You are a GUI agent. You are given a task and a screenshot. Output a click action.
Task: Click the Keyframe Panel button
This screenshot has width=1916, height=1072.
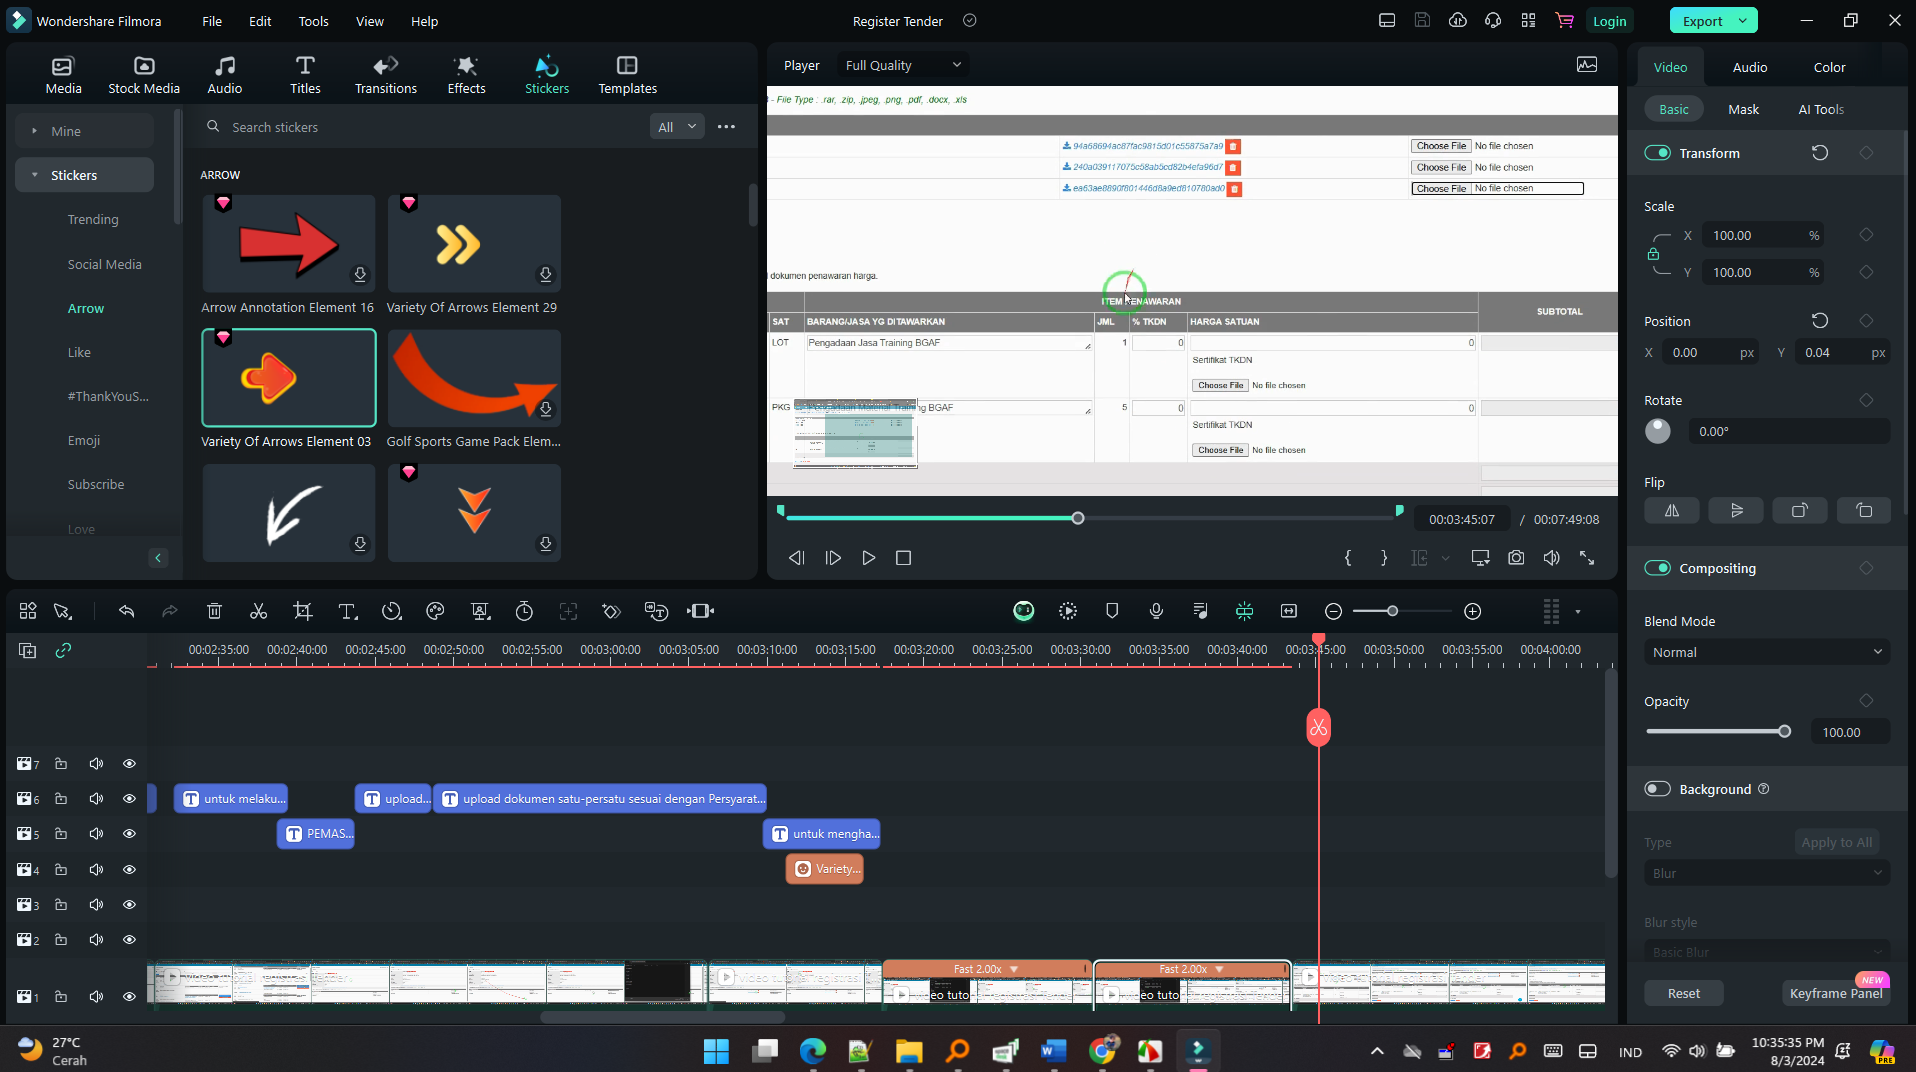(x=1835, y=993)
